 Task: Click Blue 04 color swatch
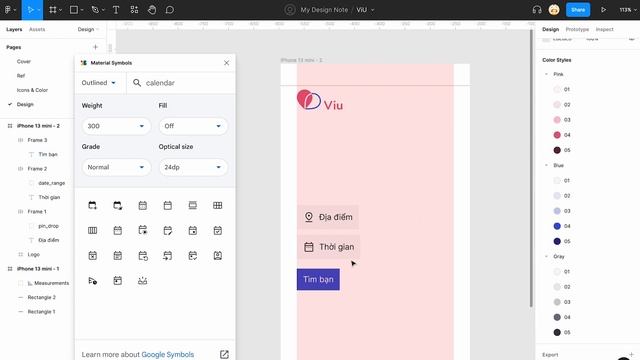pyautogui.click(x=557, y=226)
